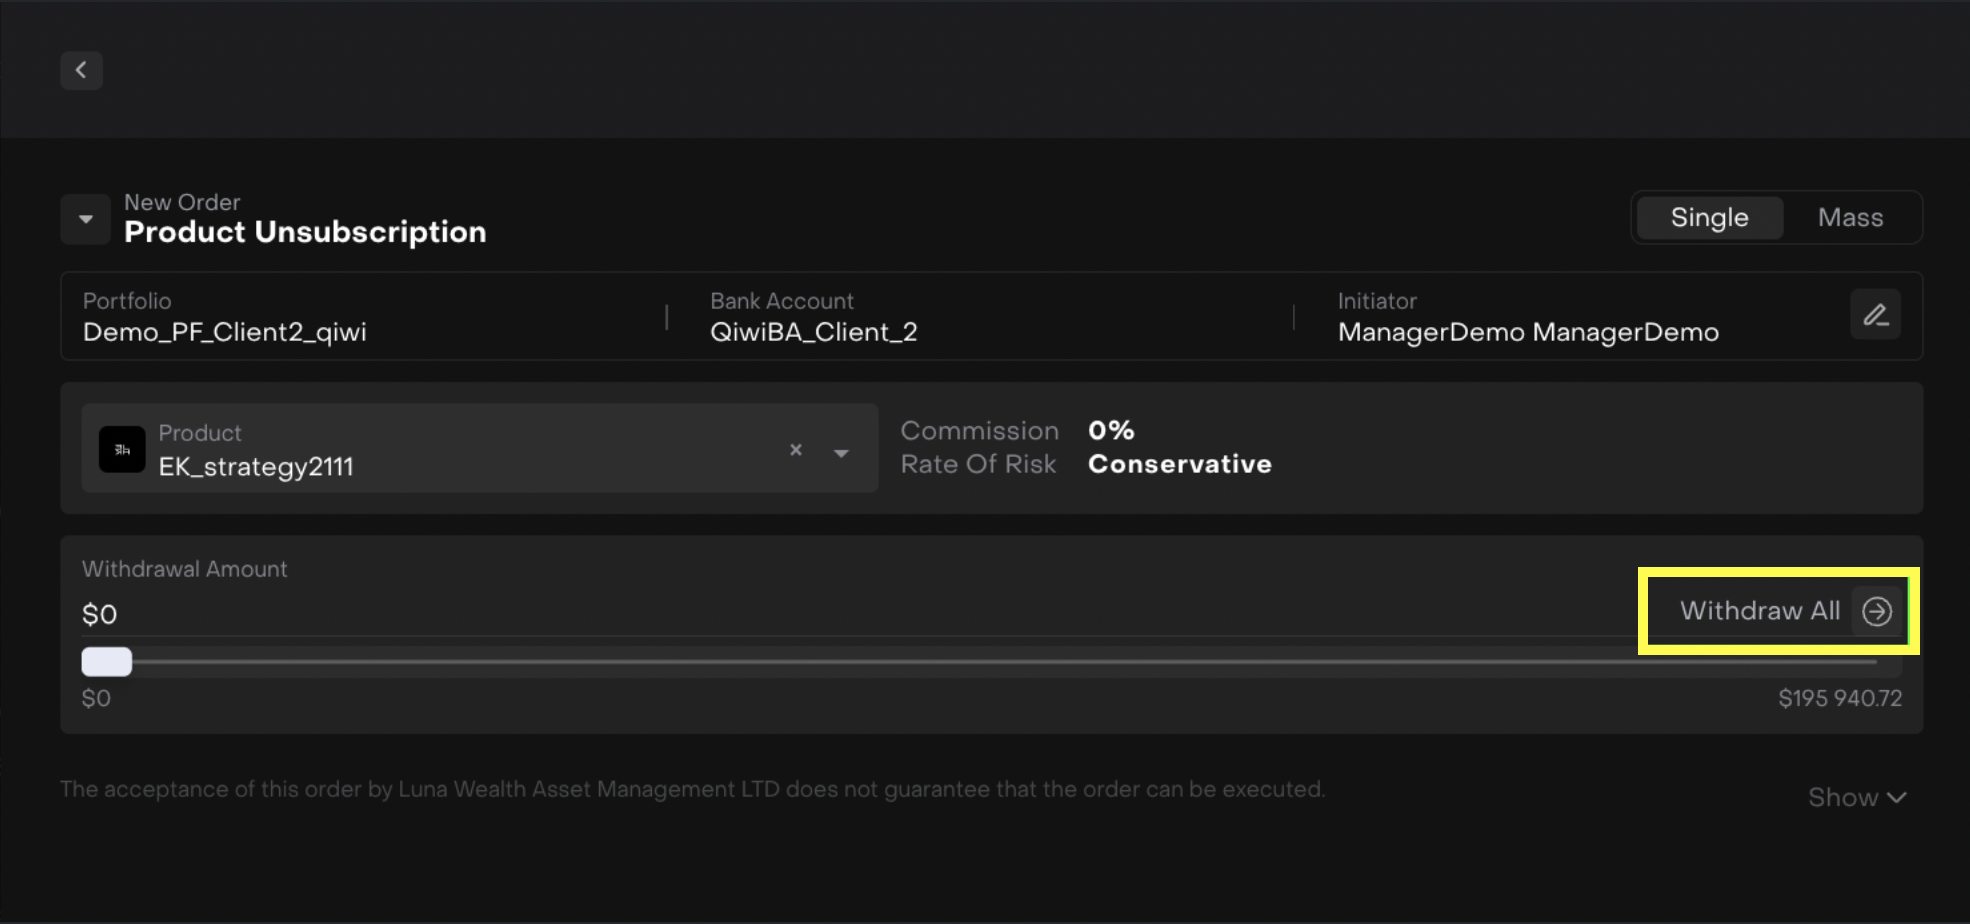The width and height of the screenshot is (1970, 924).
Task: Select the QiwiBA_Client_2 bank account field
Action: click(813, 332)
